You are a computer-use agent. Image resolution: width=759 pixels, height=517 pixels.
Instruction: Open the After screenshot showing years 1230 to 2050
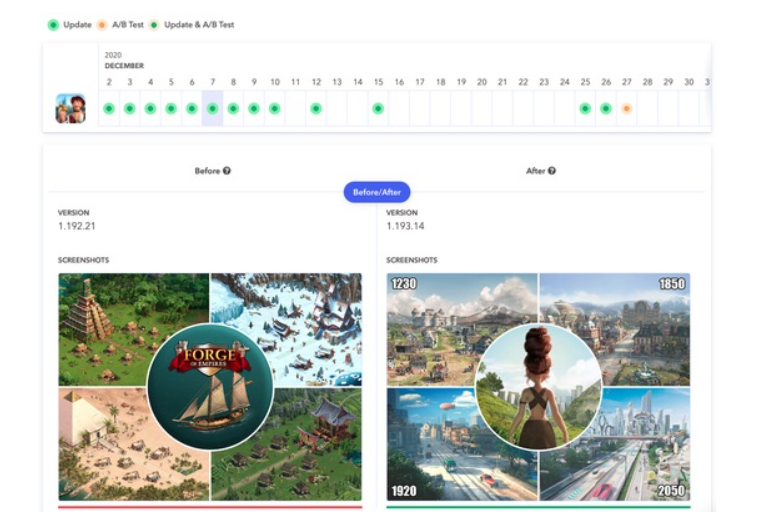coord(538,387)
